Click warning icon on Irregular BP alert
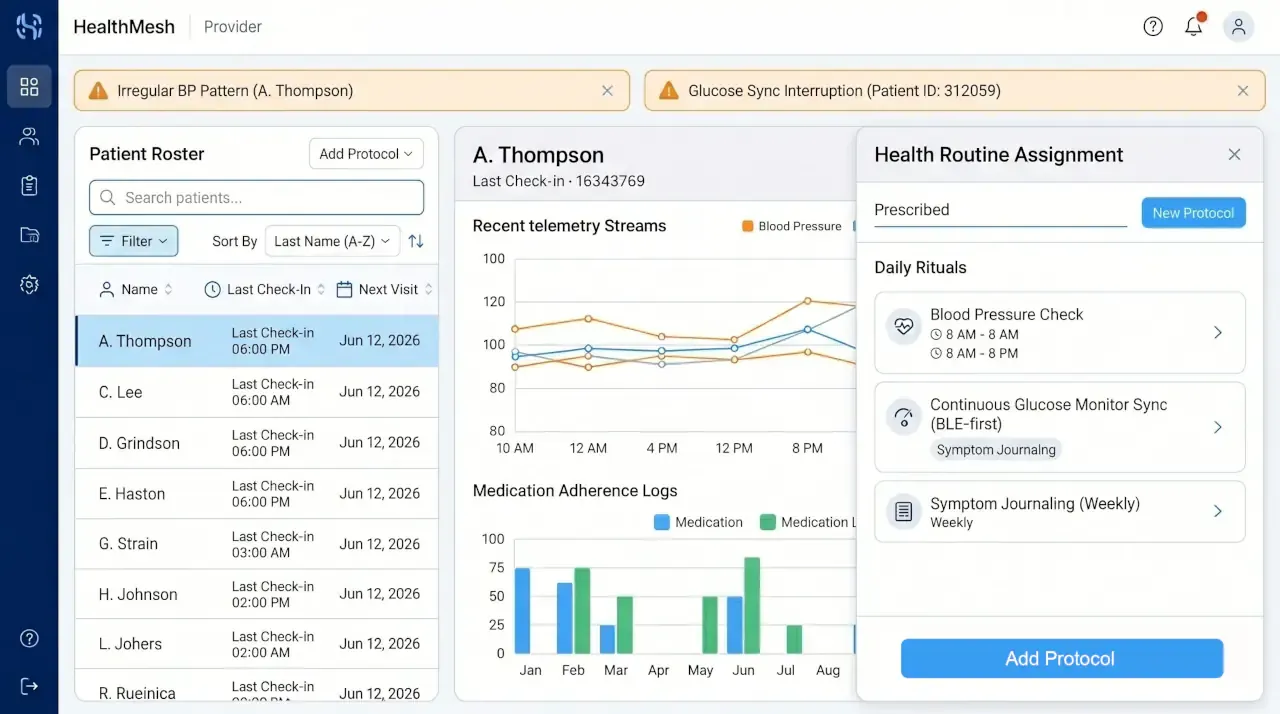The height and width of the screenshot is (714, 1280). pos(98,91)
